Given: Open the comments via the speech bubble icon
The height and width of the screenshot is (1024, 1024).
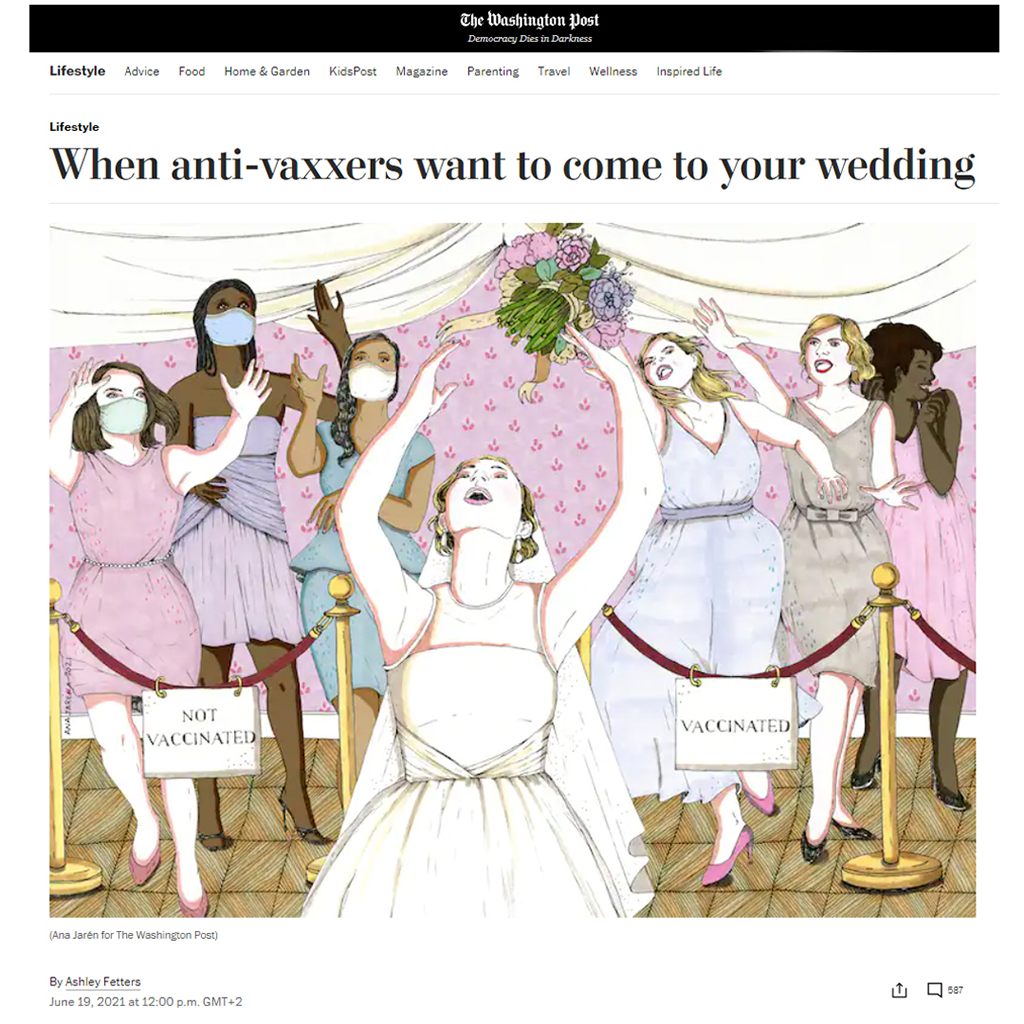Looking at the screenshot, I should [x=935, y=990].
